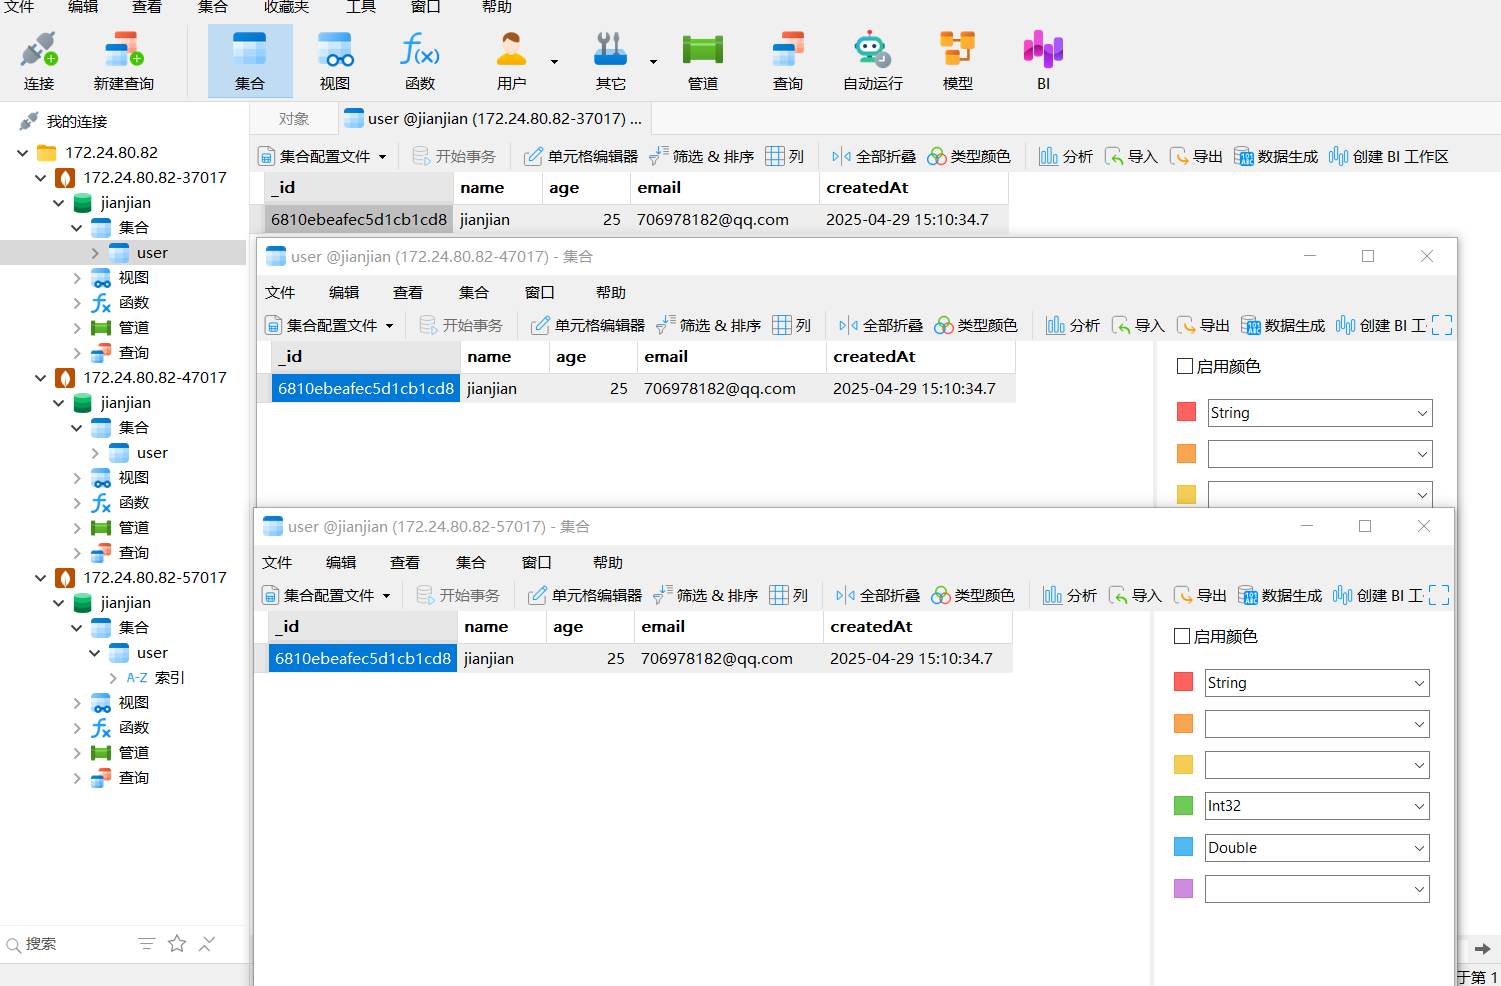Click 列 in the 57017 window toolbar
The height and width of the screenshot is (986, 1501).
[x=789, y=595]
